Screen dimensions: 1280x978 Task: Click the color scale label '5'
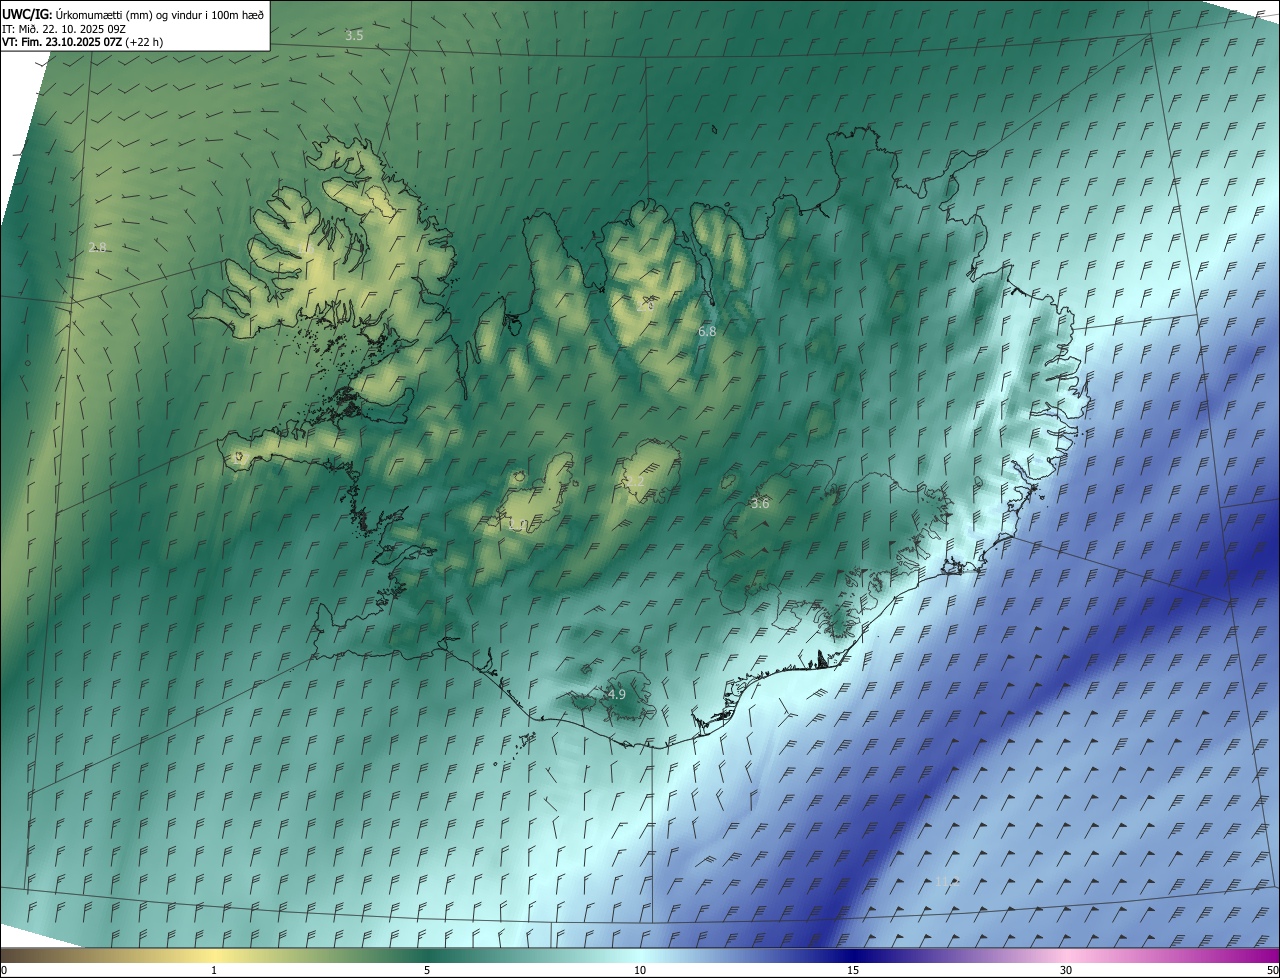(427, 970)
